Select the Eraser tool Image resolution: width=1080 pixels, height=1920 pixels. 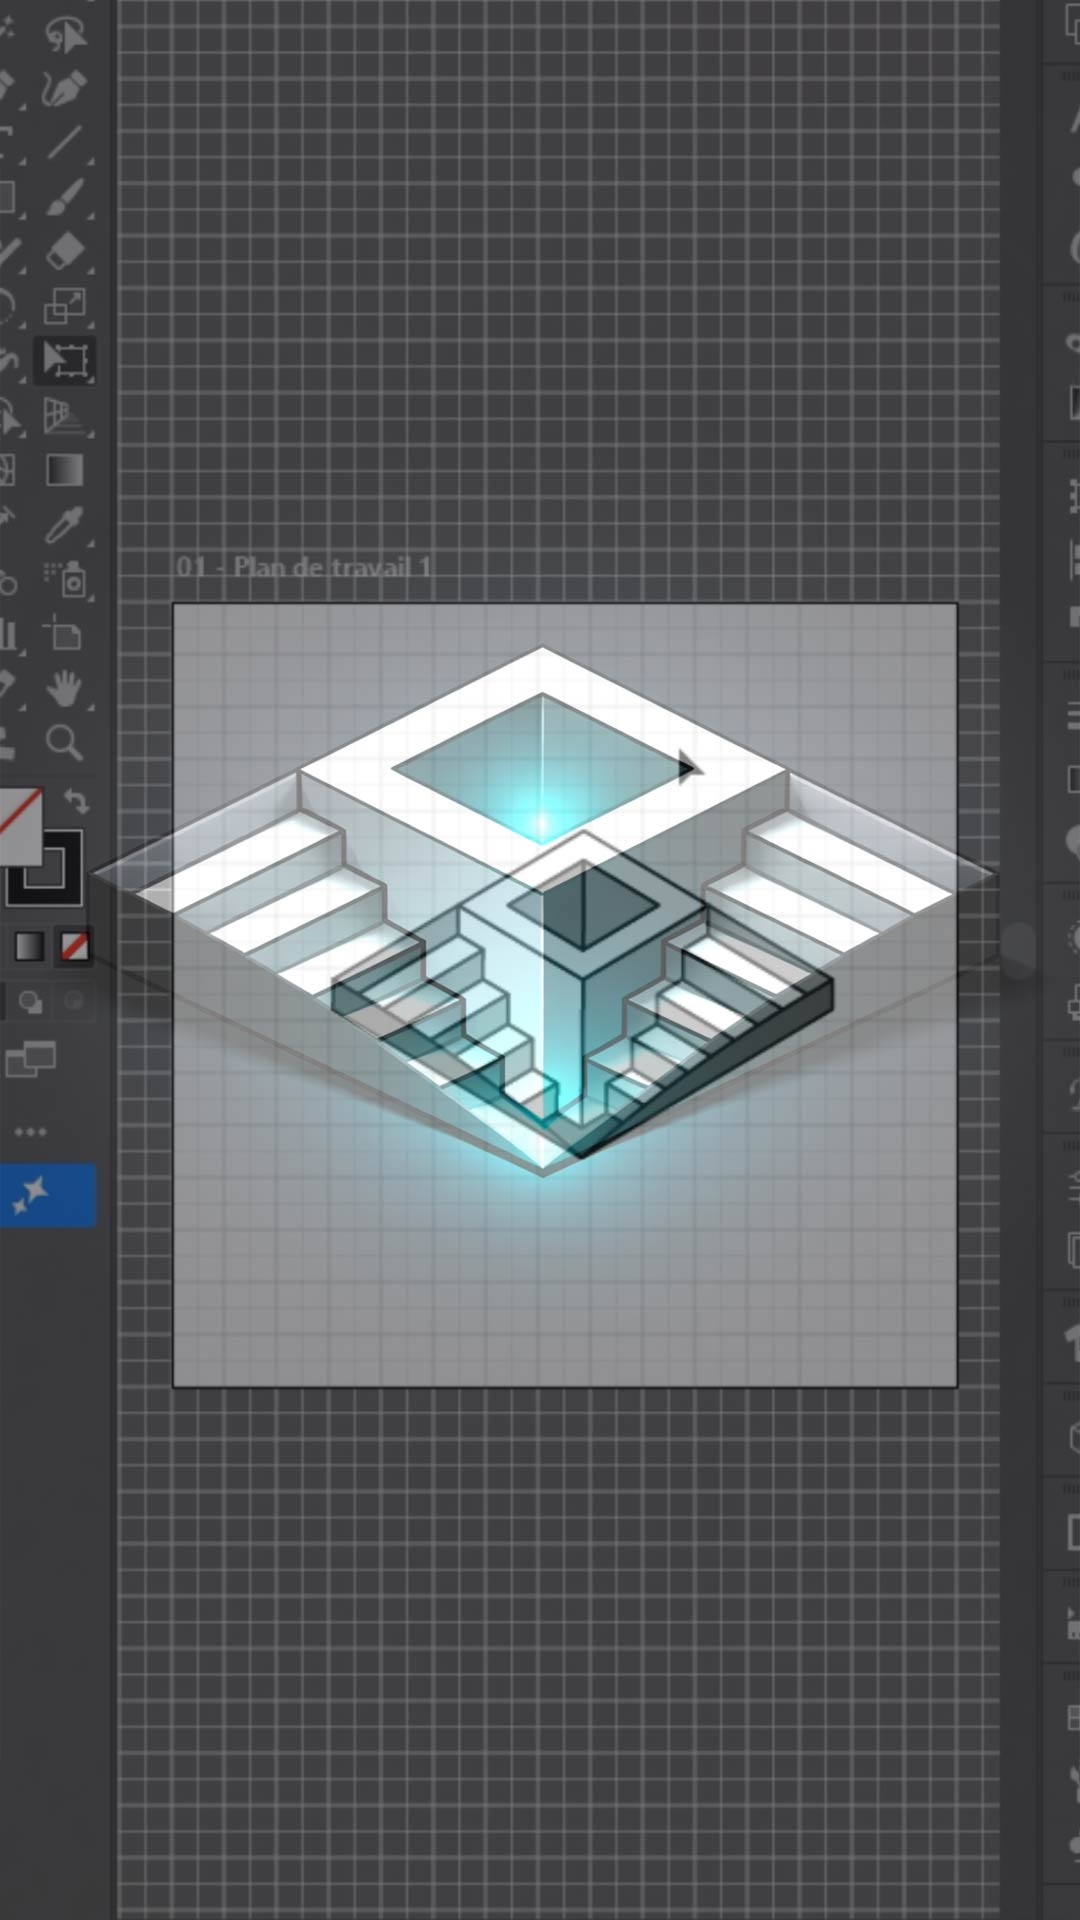coord(66,251)
